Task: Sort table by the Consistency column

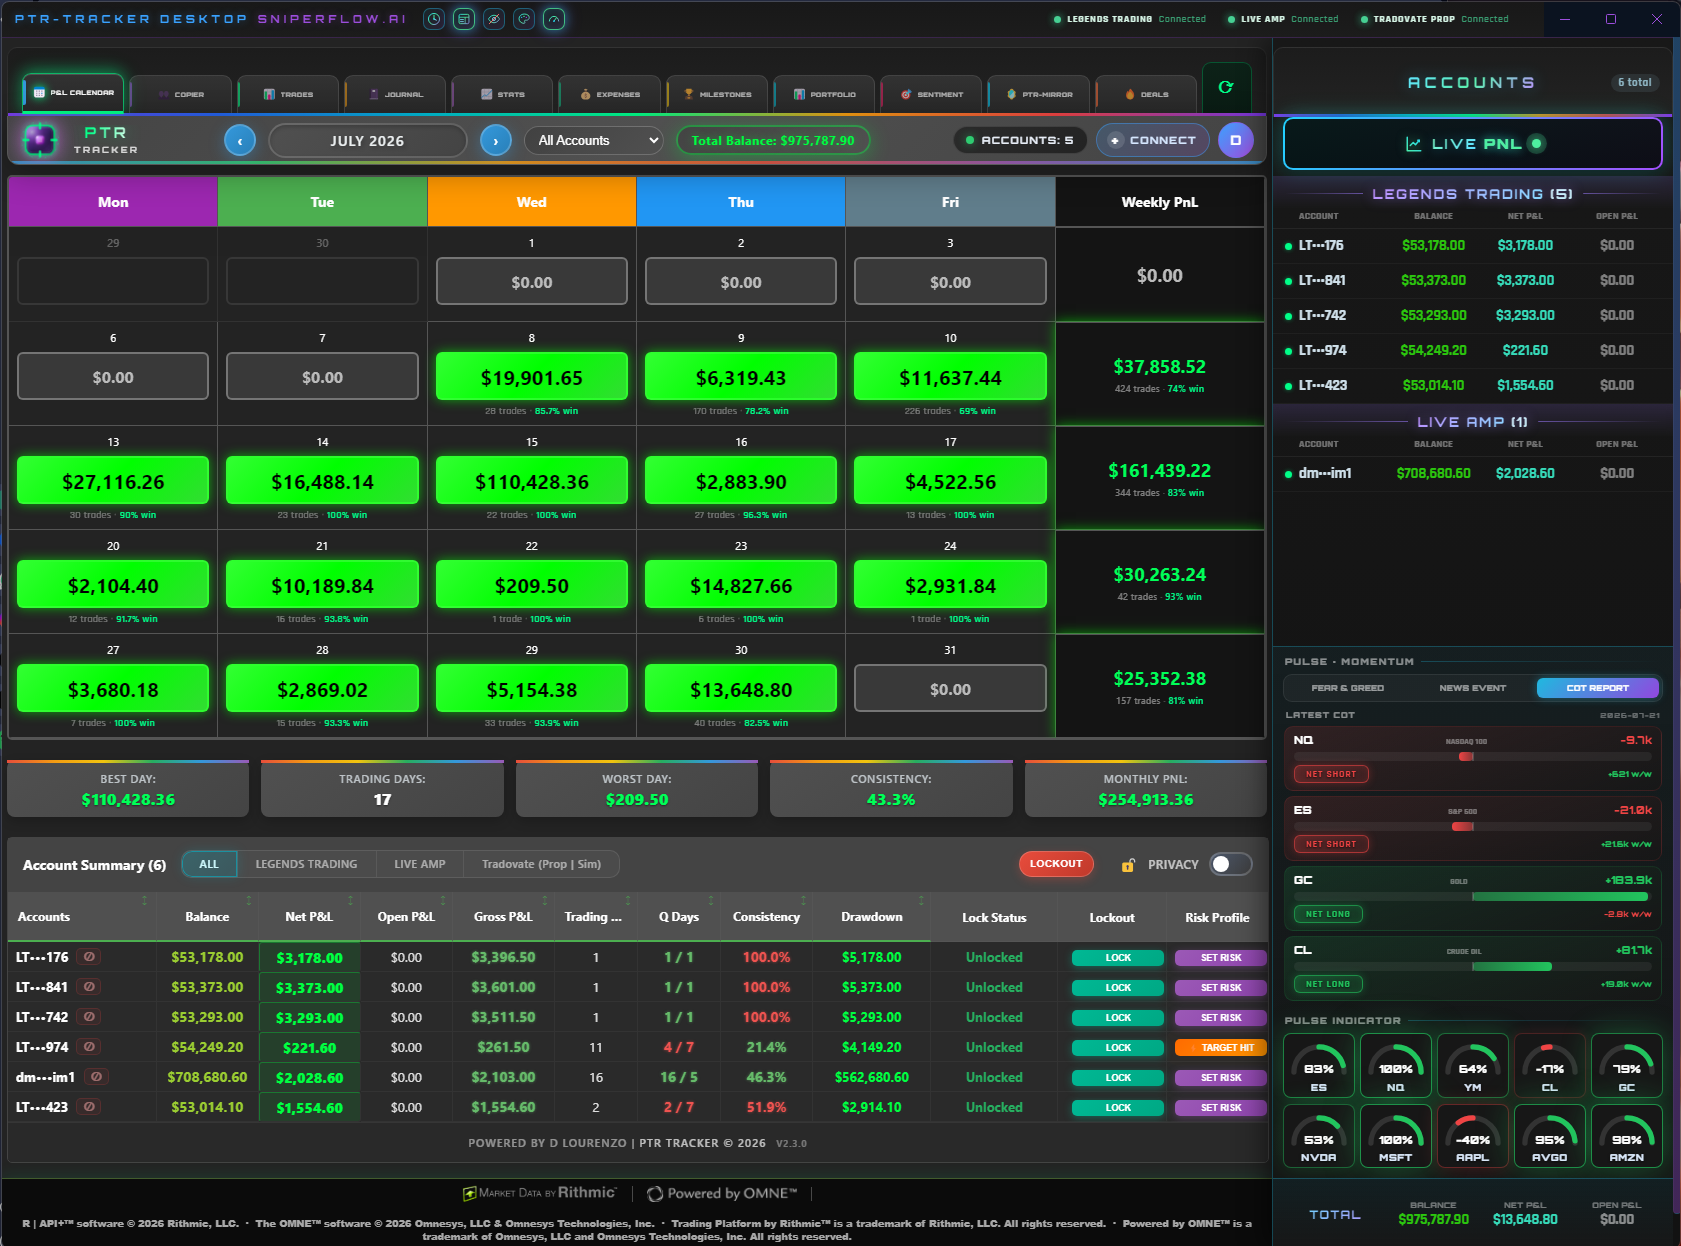Action: [x=766, y=917]
